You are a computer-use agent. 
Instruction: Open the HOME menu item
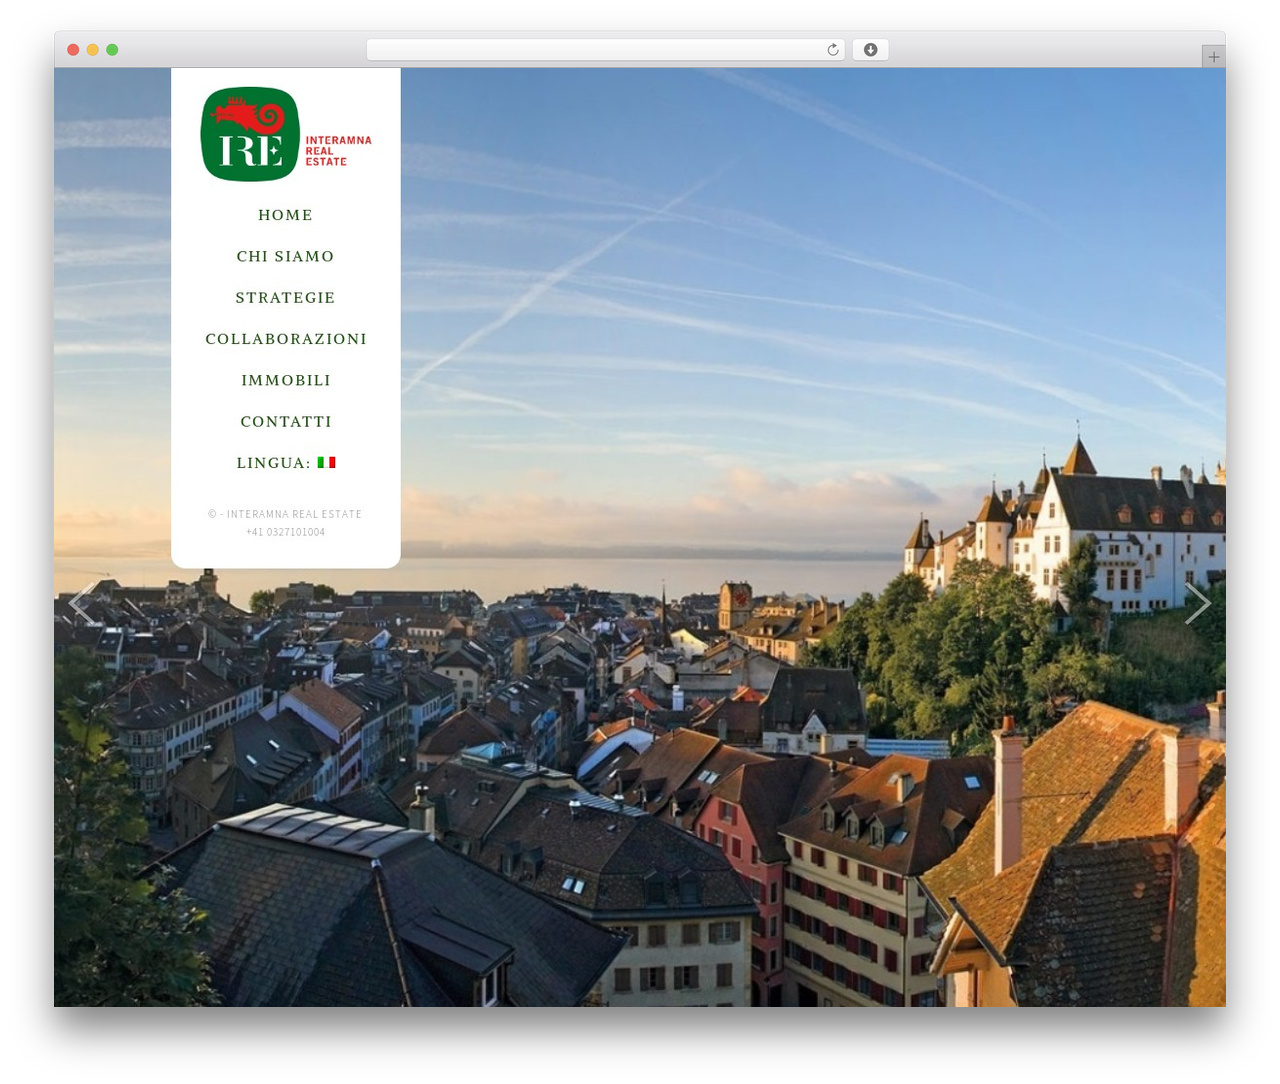[286, 215]
